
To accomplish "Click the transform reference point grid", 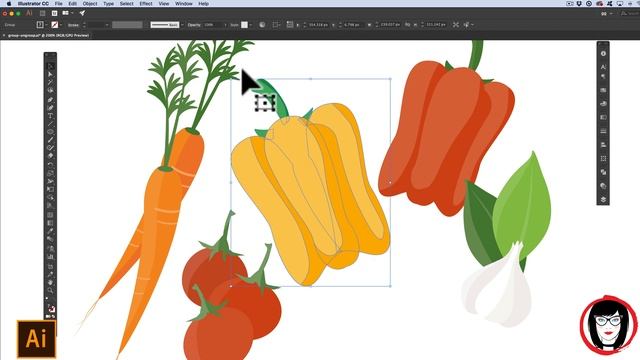I will click(x=289, y=25).
